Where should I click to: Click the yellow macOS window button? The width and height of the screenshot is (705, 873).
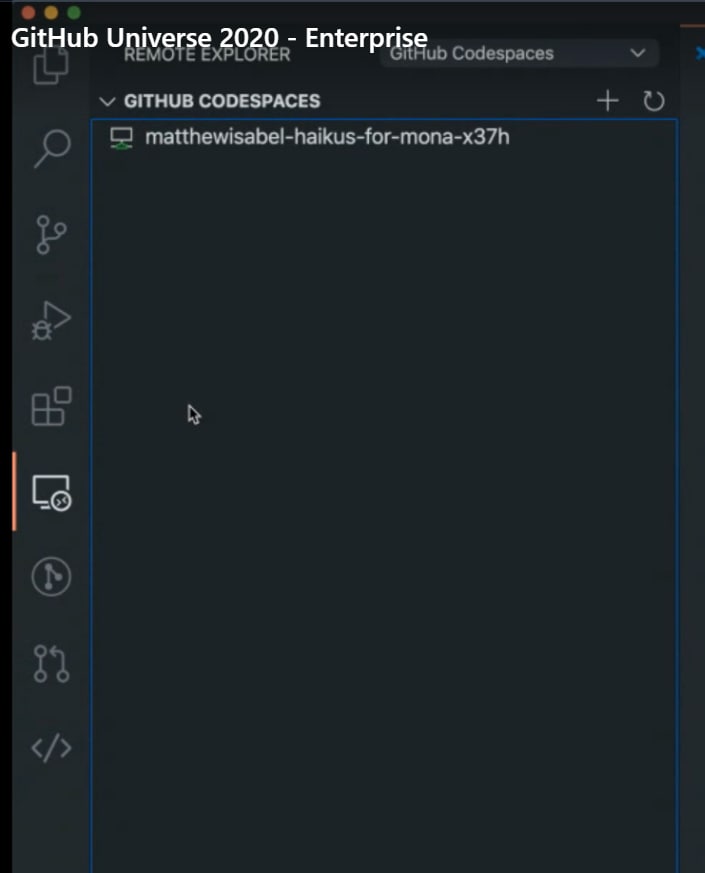51,12
